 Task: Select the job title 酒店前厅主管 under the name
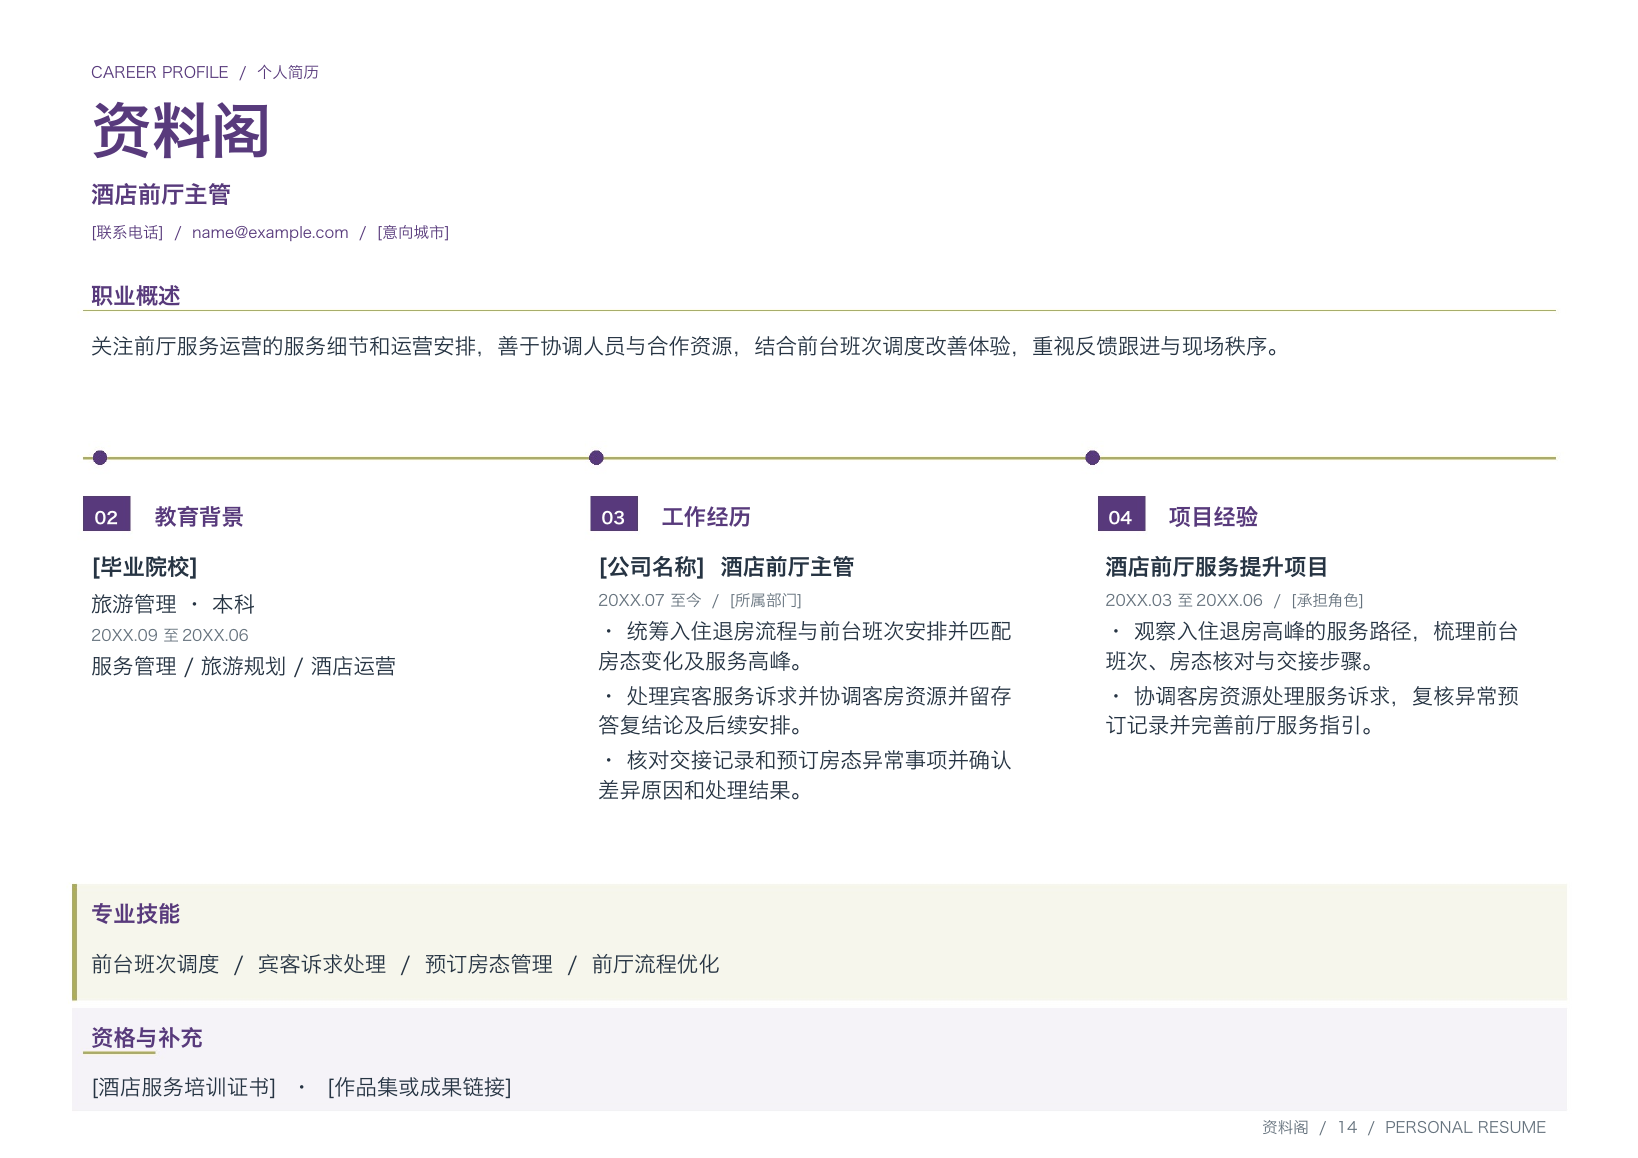tap(161, 194)
